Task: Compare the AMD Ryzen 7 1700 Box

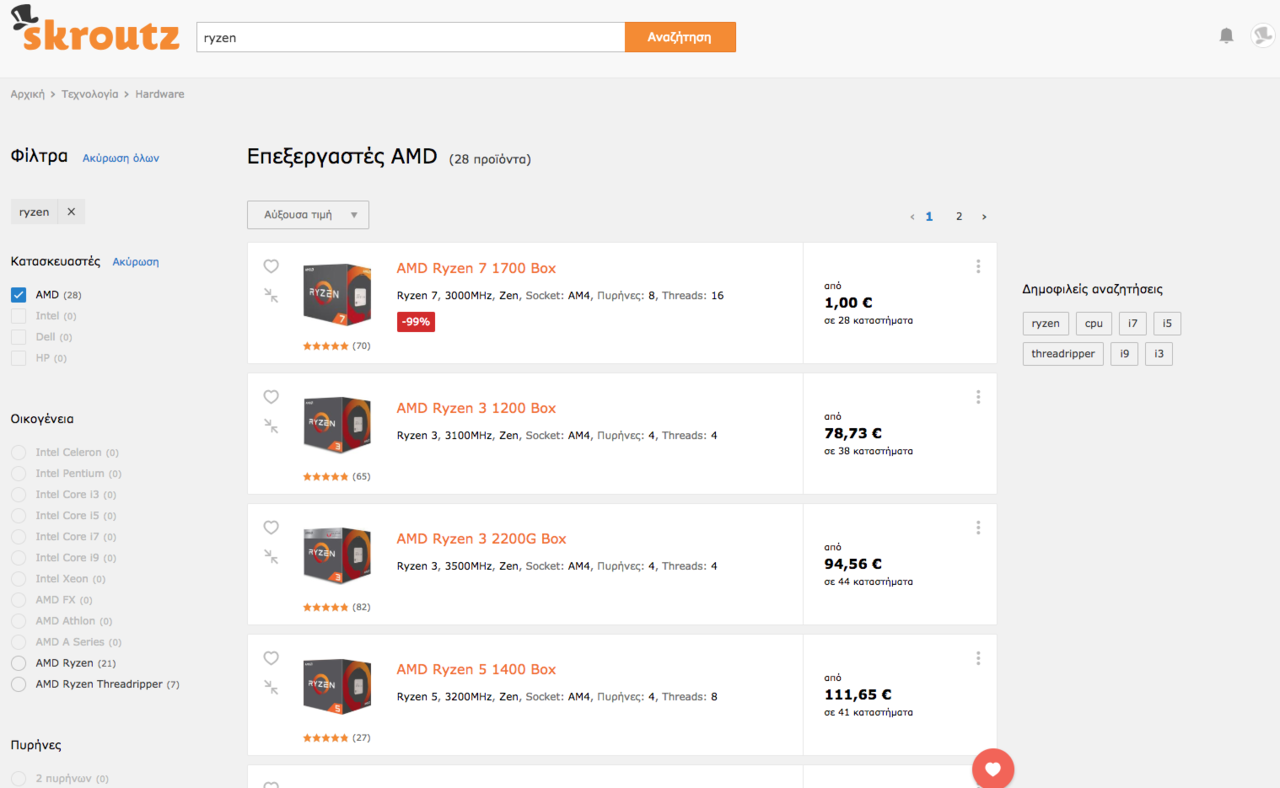Action: pos(271,295)
